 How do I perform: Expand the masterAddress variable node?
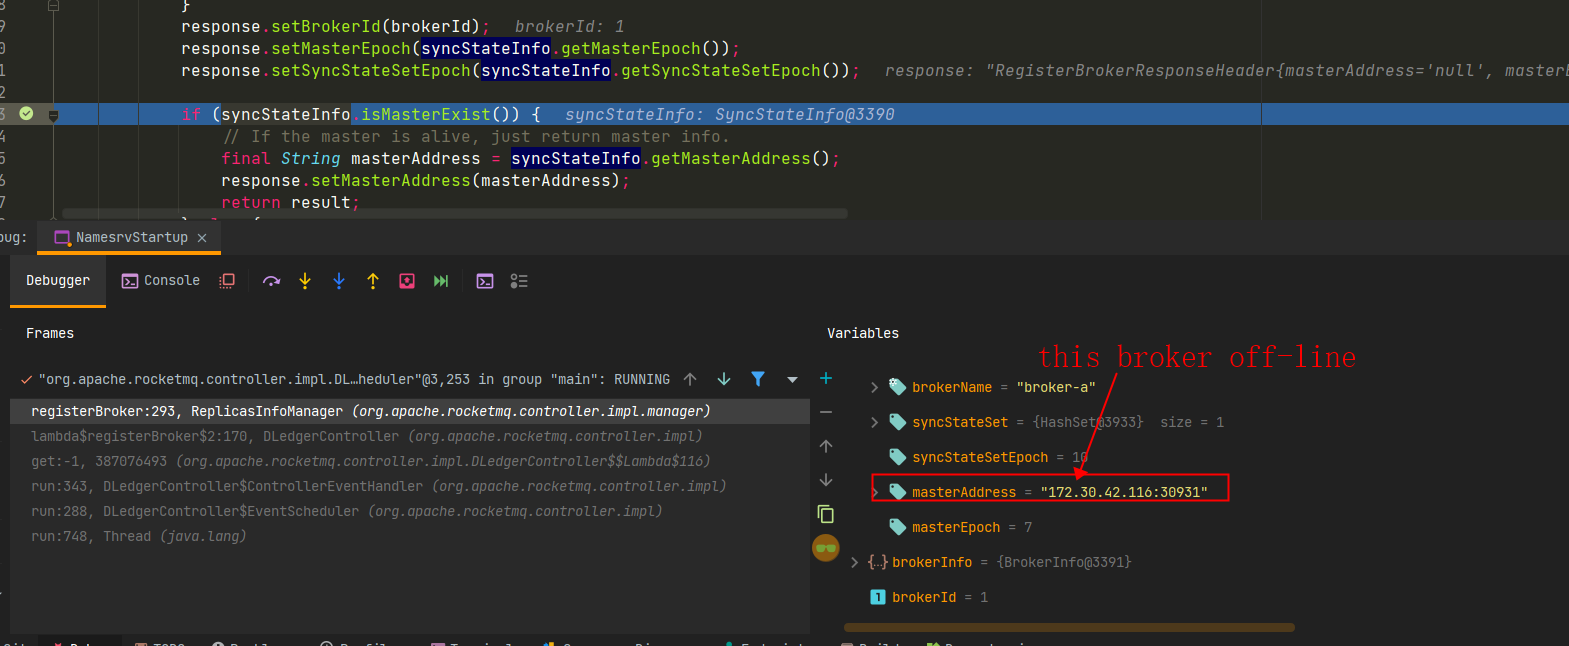pos(875,492)
